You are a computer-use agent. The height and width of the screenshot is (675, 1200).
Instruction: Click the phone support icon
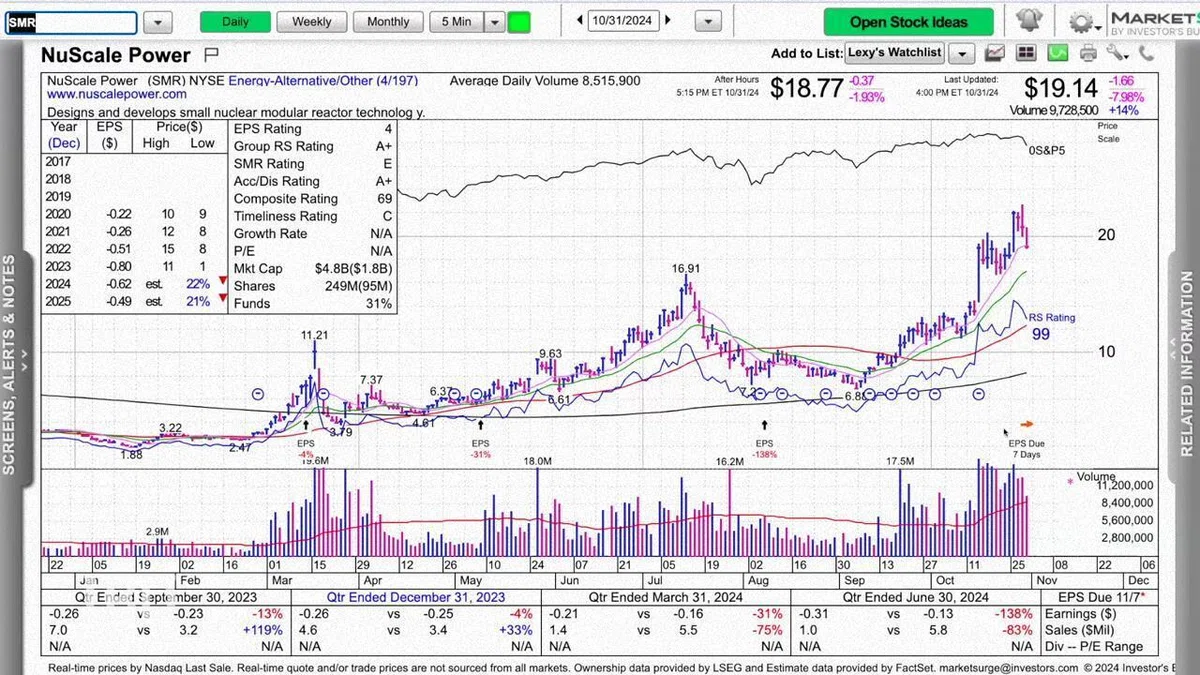point(1145,53)
